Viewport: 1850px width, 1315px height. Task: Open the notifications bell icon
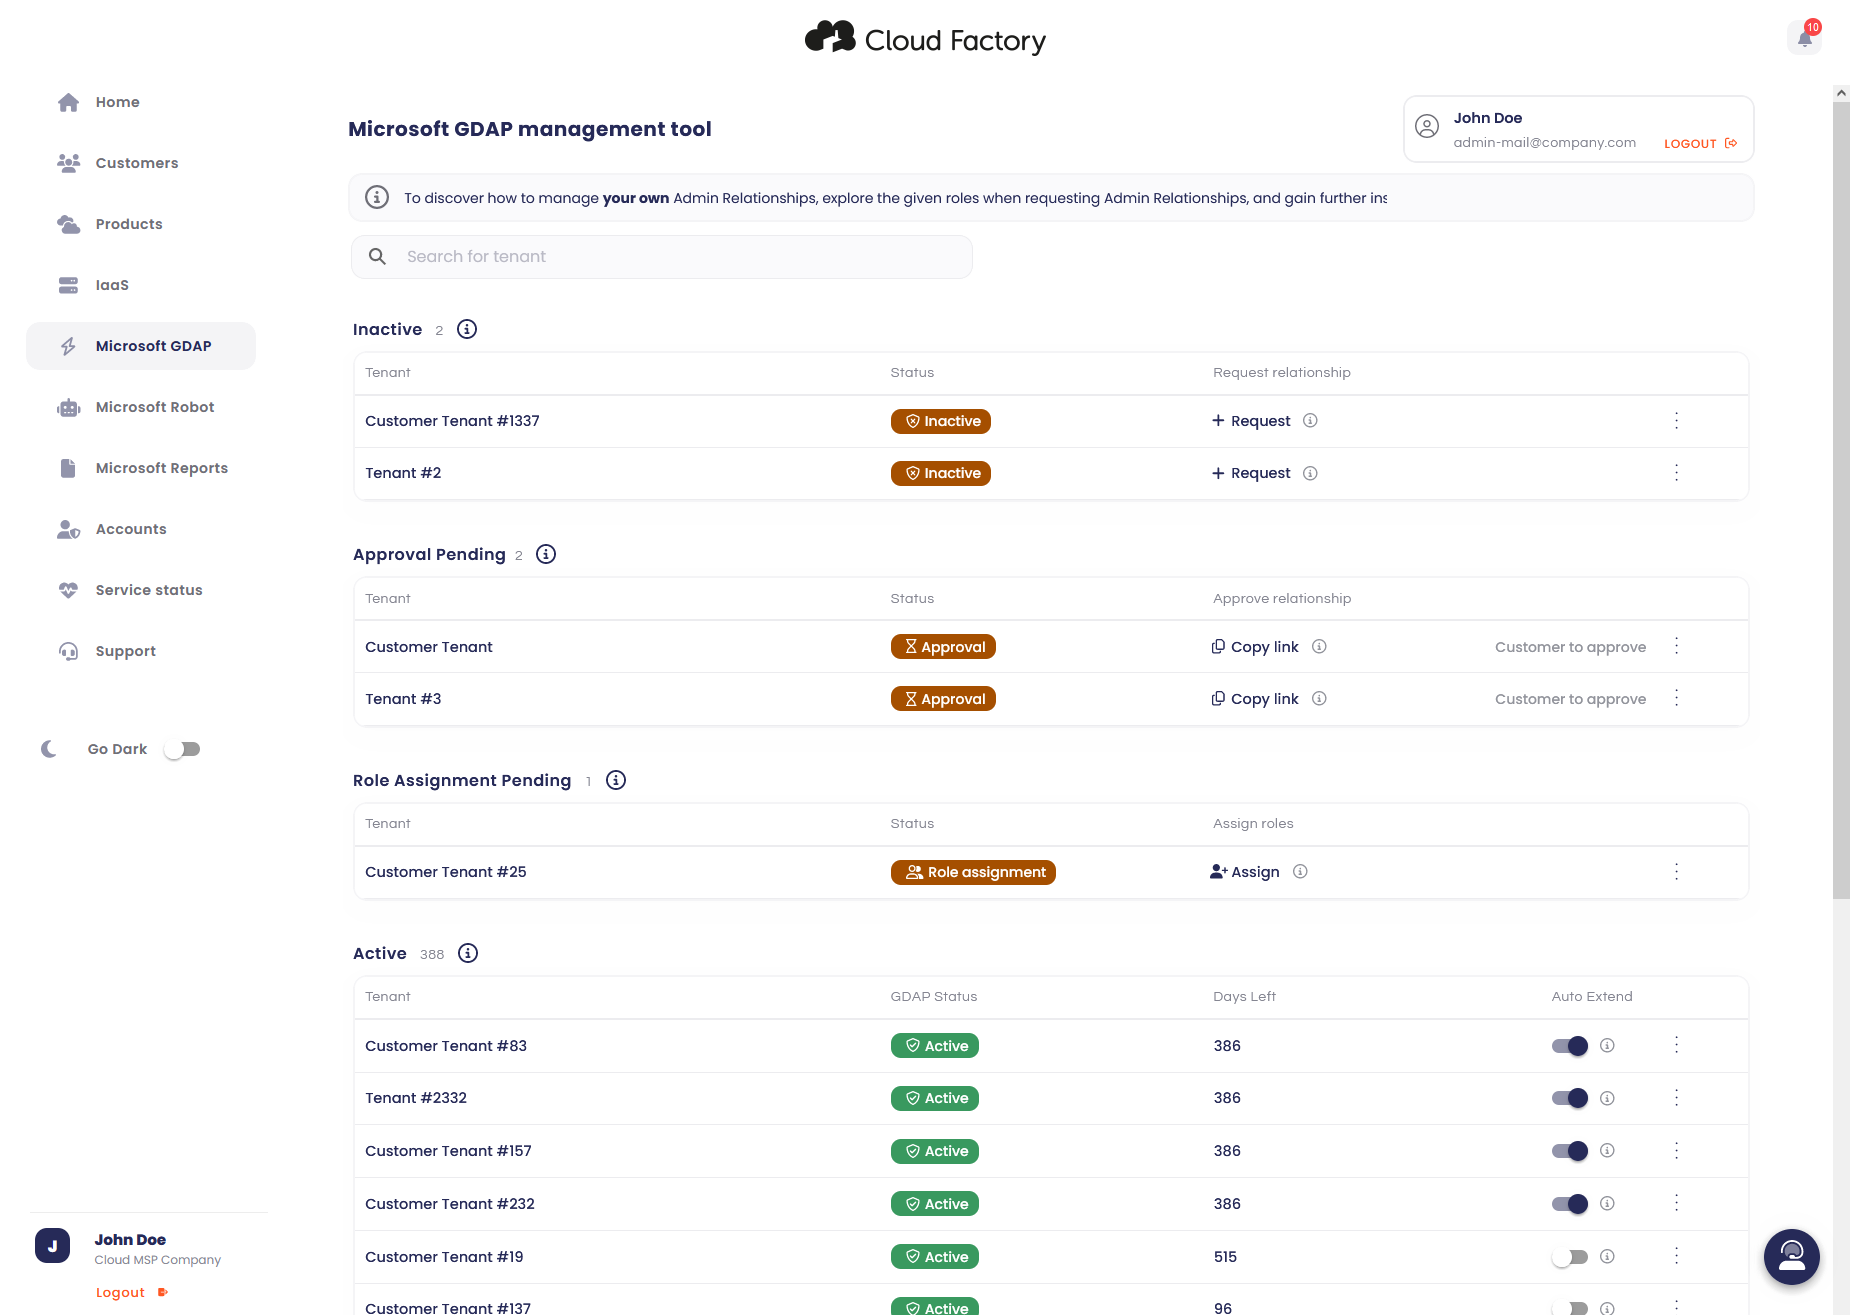1804,38
